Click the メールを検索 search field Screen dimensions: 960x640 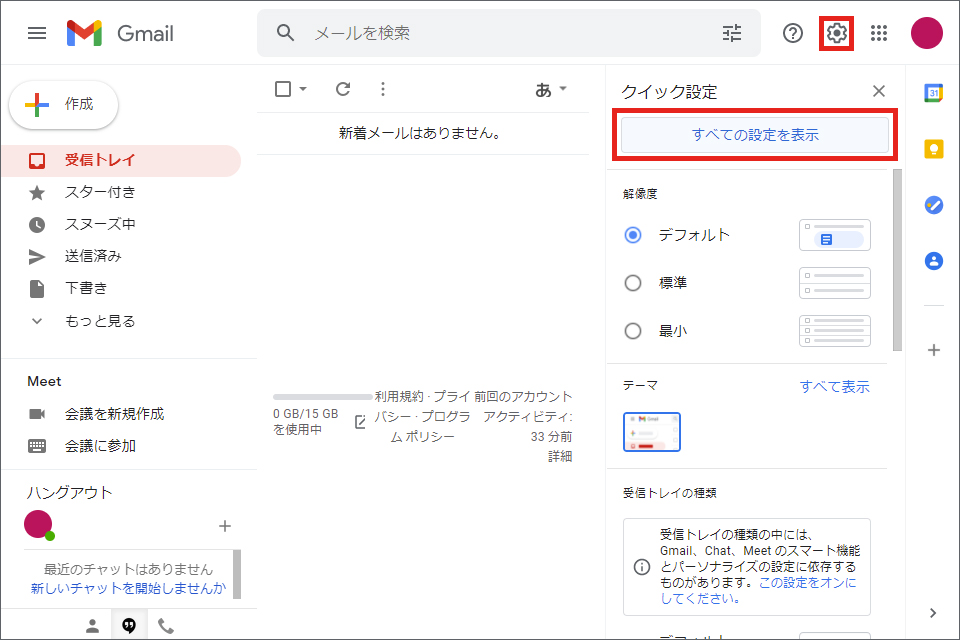click(510, 33)
